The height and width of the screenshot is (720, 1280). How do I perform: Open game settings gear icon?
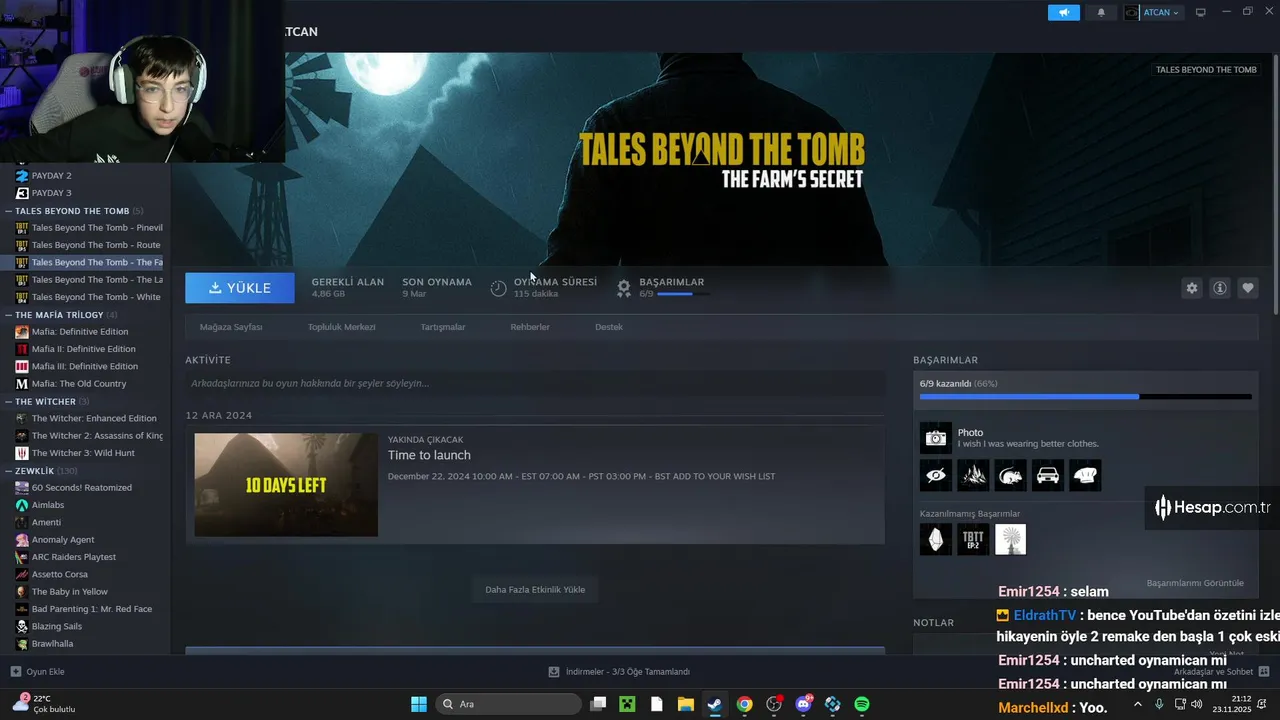coord(1192,288)
